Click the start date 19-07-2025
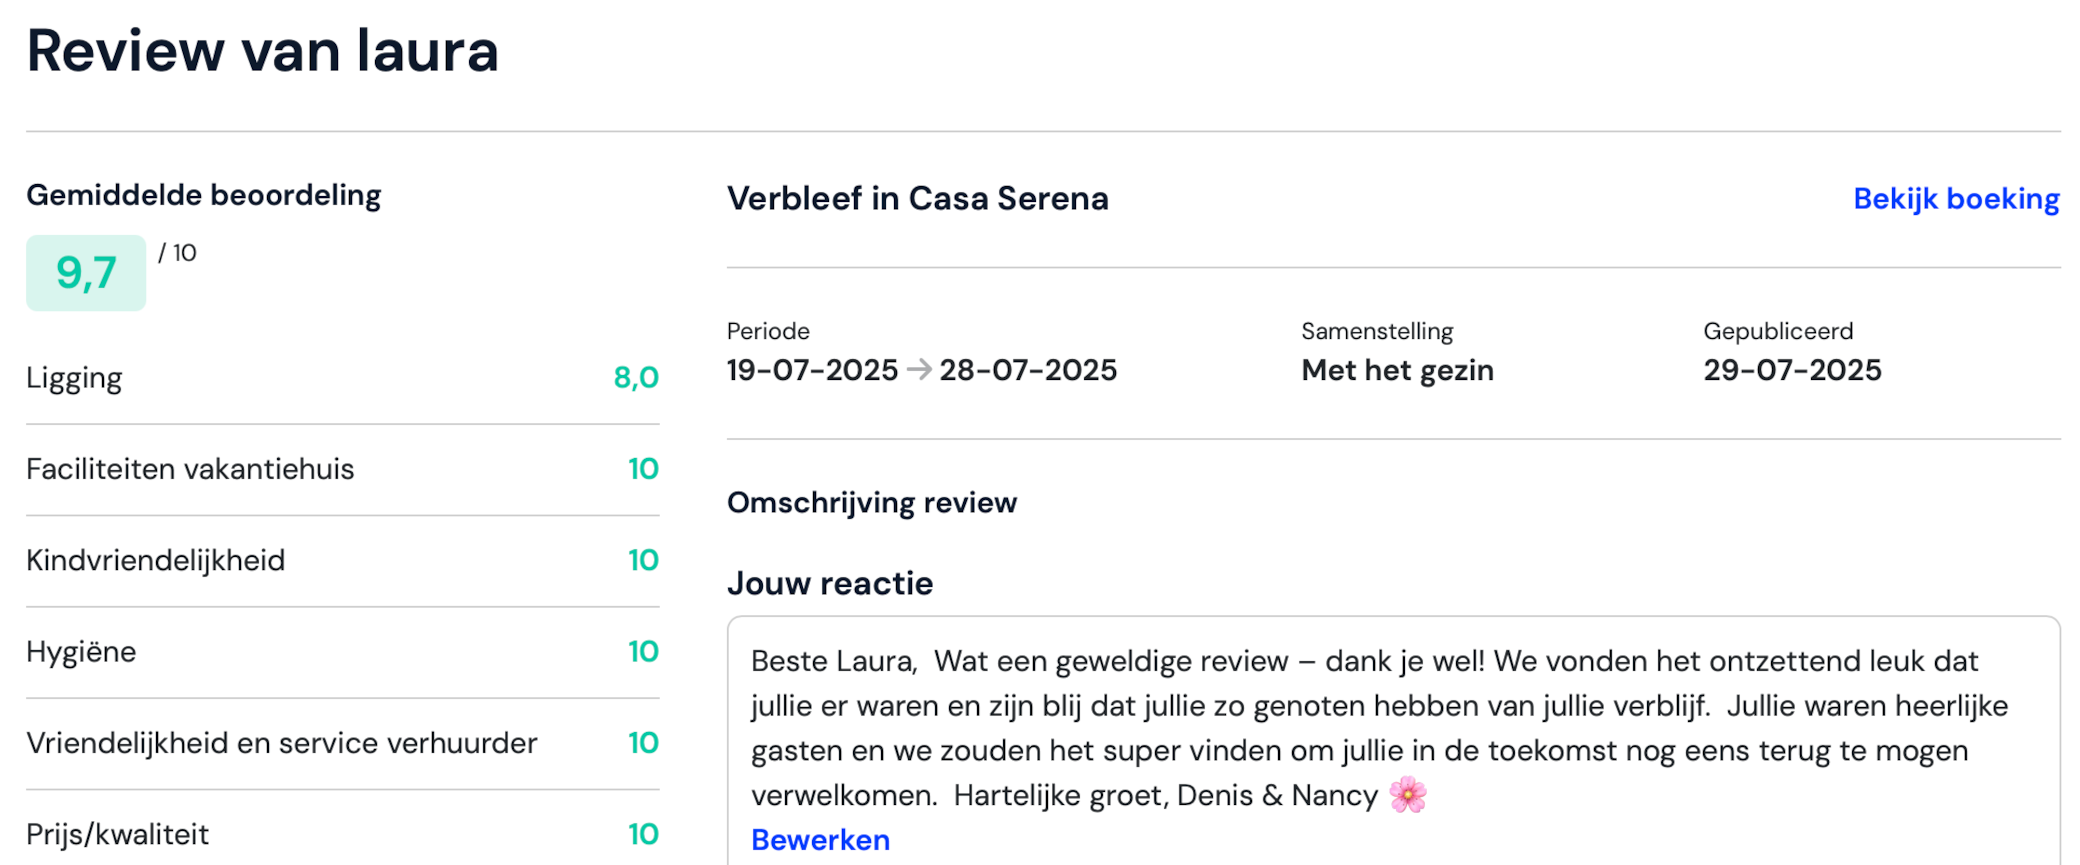The height and width of the screenshot is (865, 2080). 812,370
